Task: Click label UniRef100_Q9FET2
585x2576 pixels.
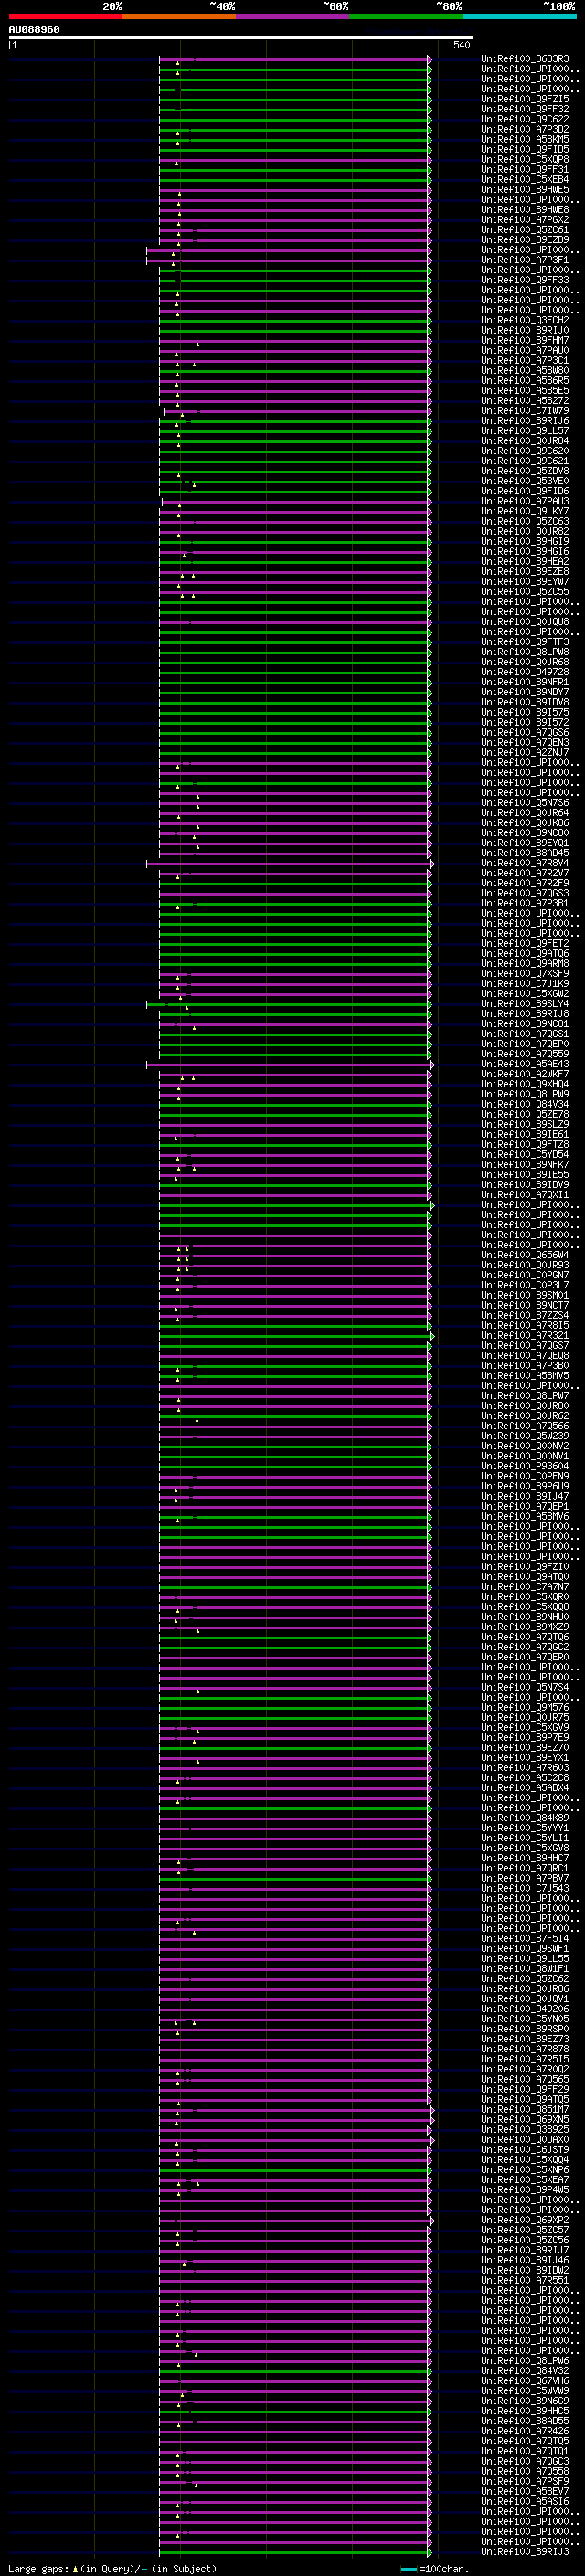Action: pos(525,943)
